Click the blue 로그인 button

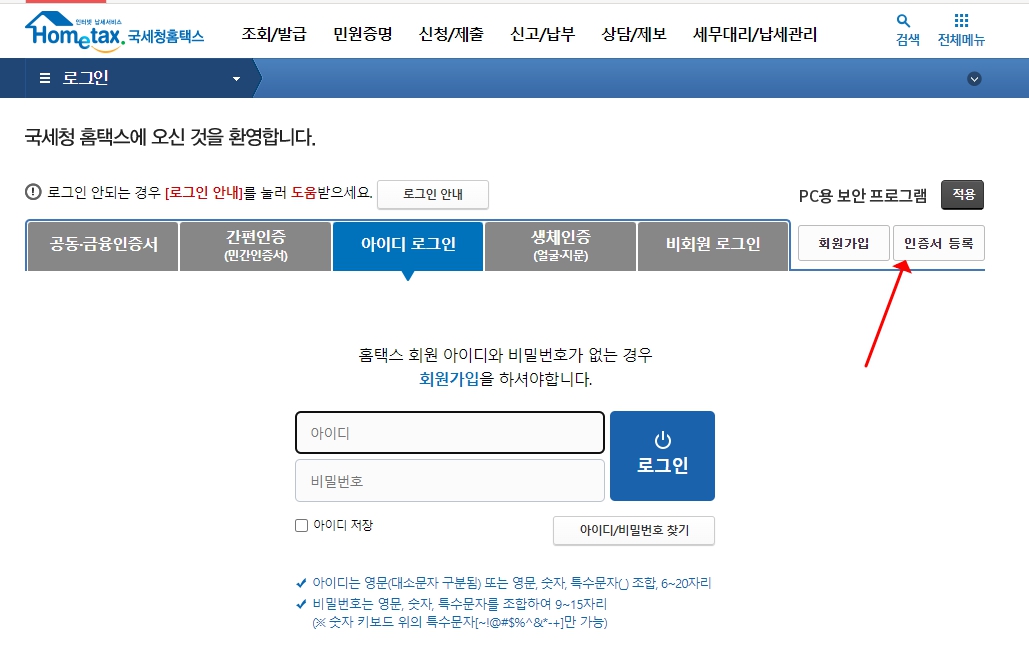(x=662, y=456)
